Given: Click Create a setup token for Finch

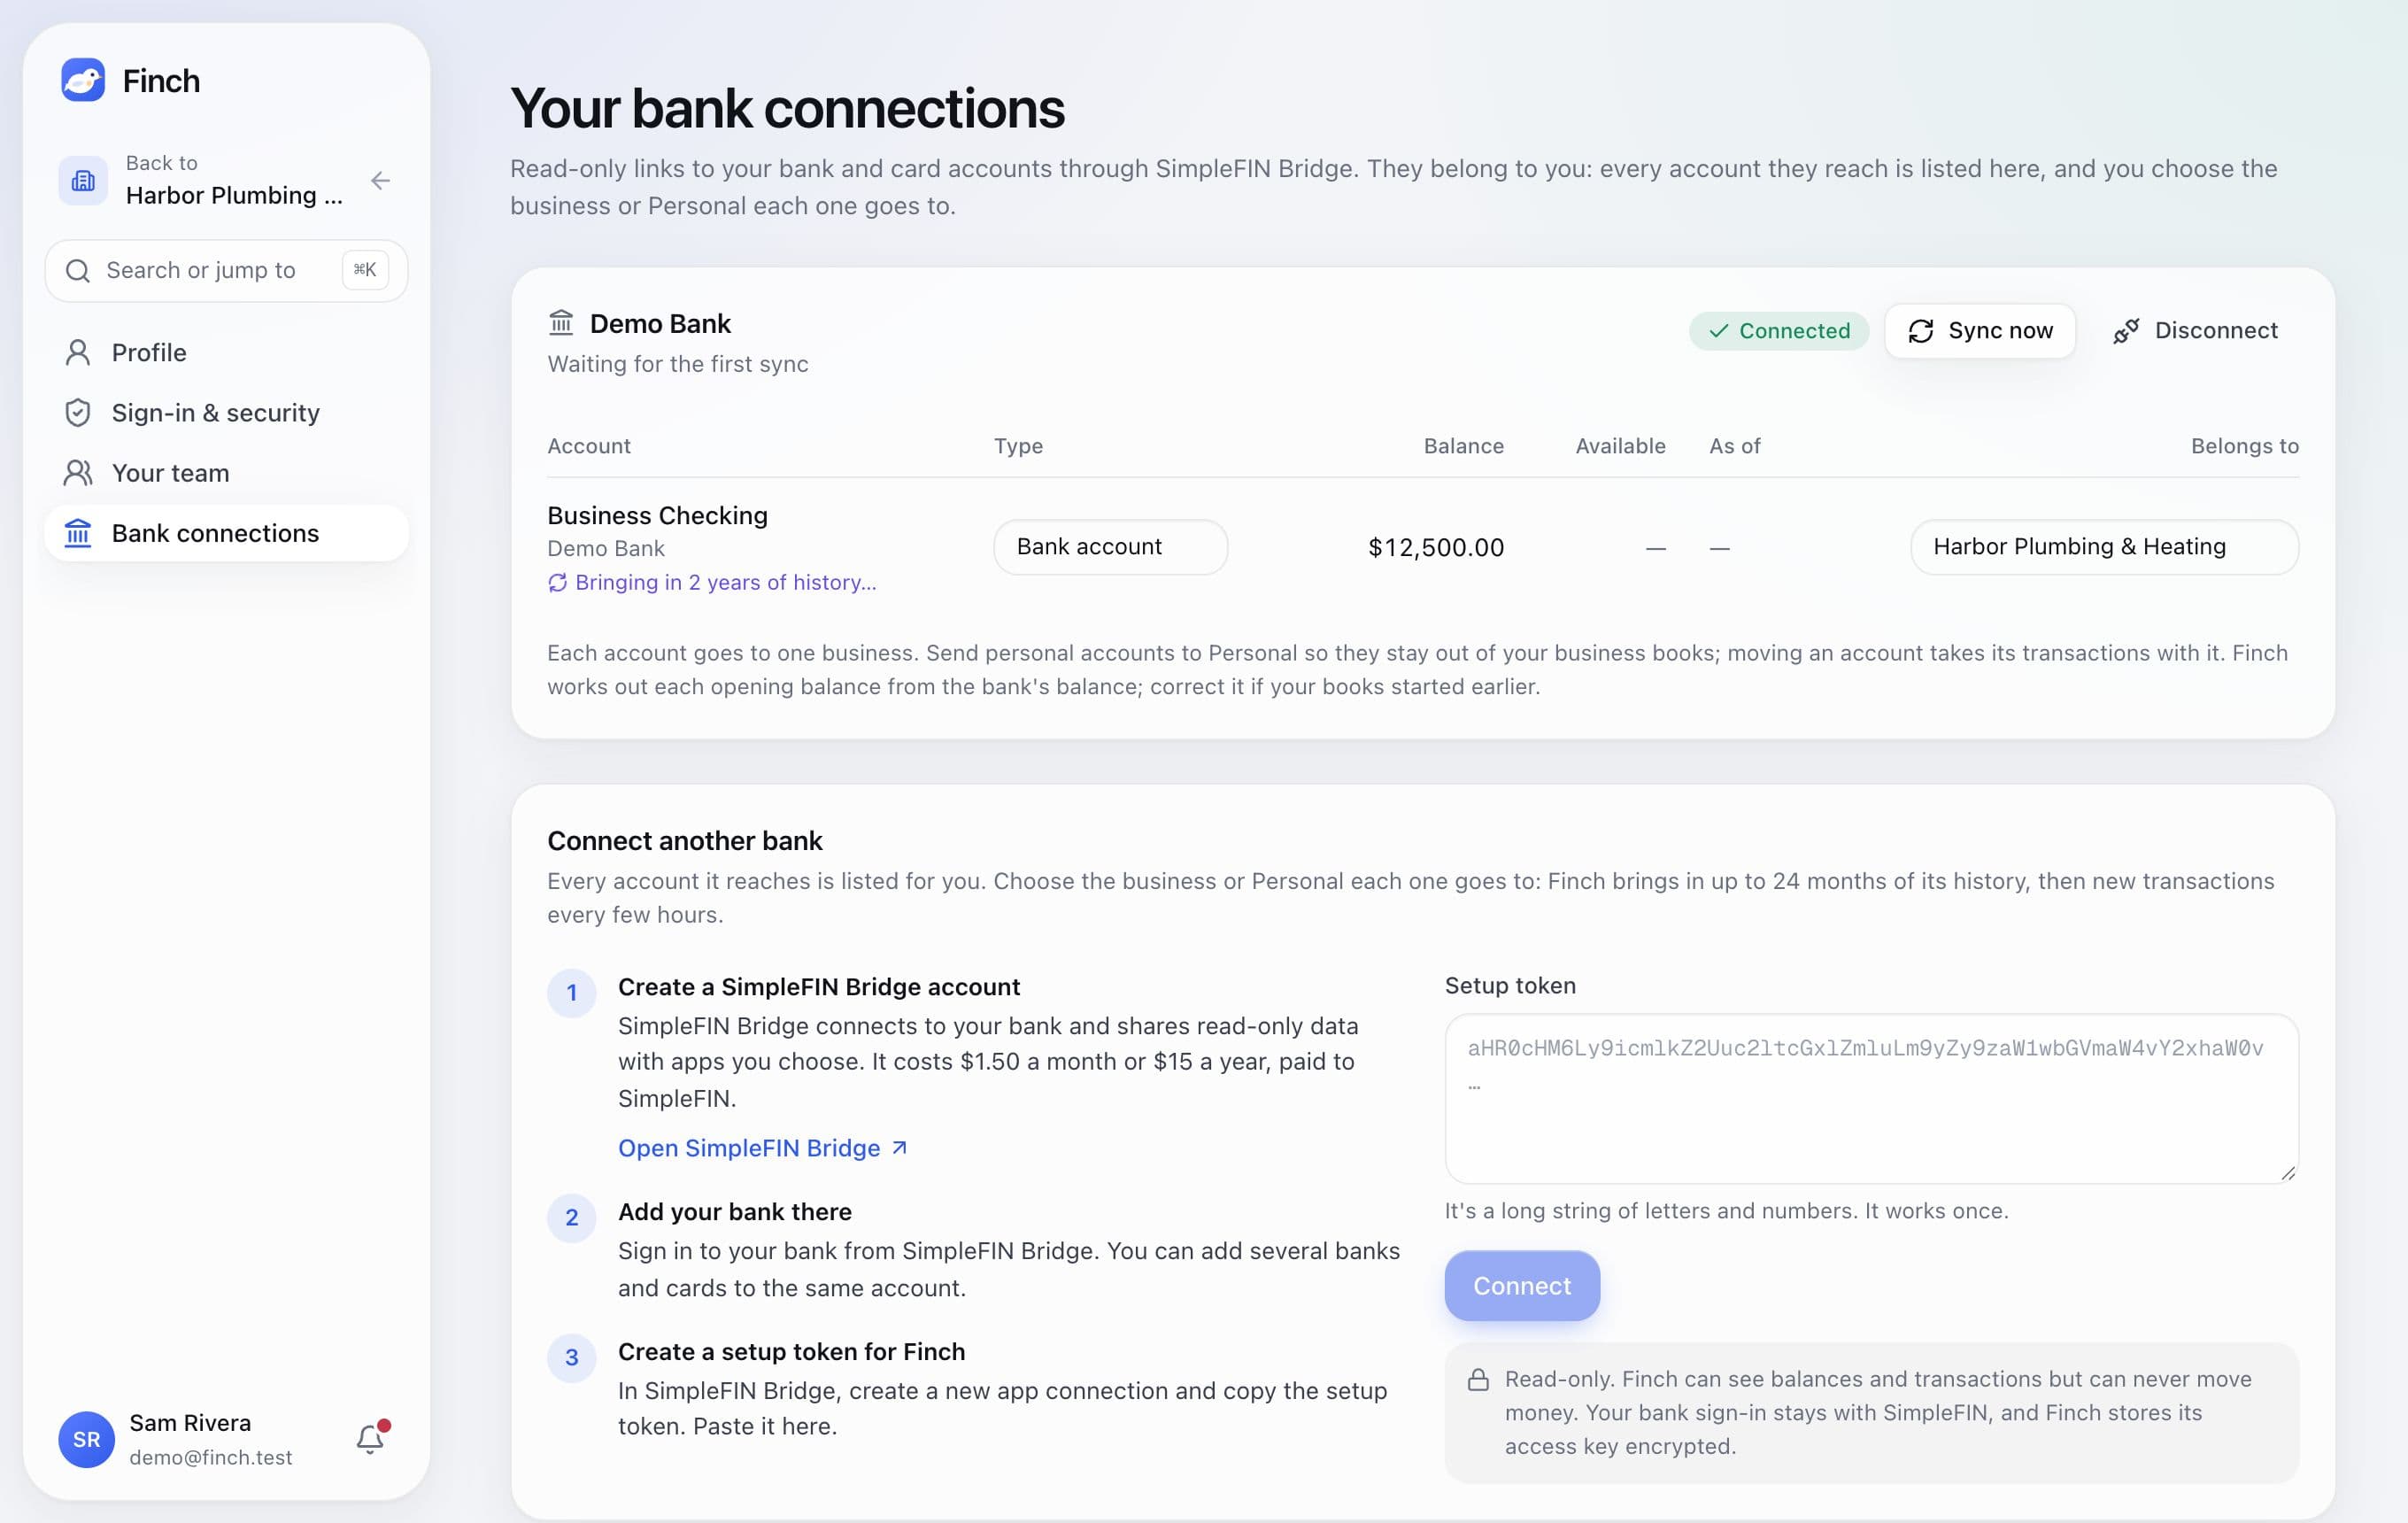Looking at the screenshot, I should (x=791, y=1352).
